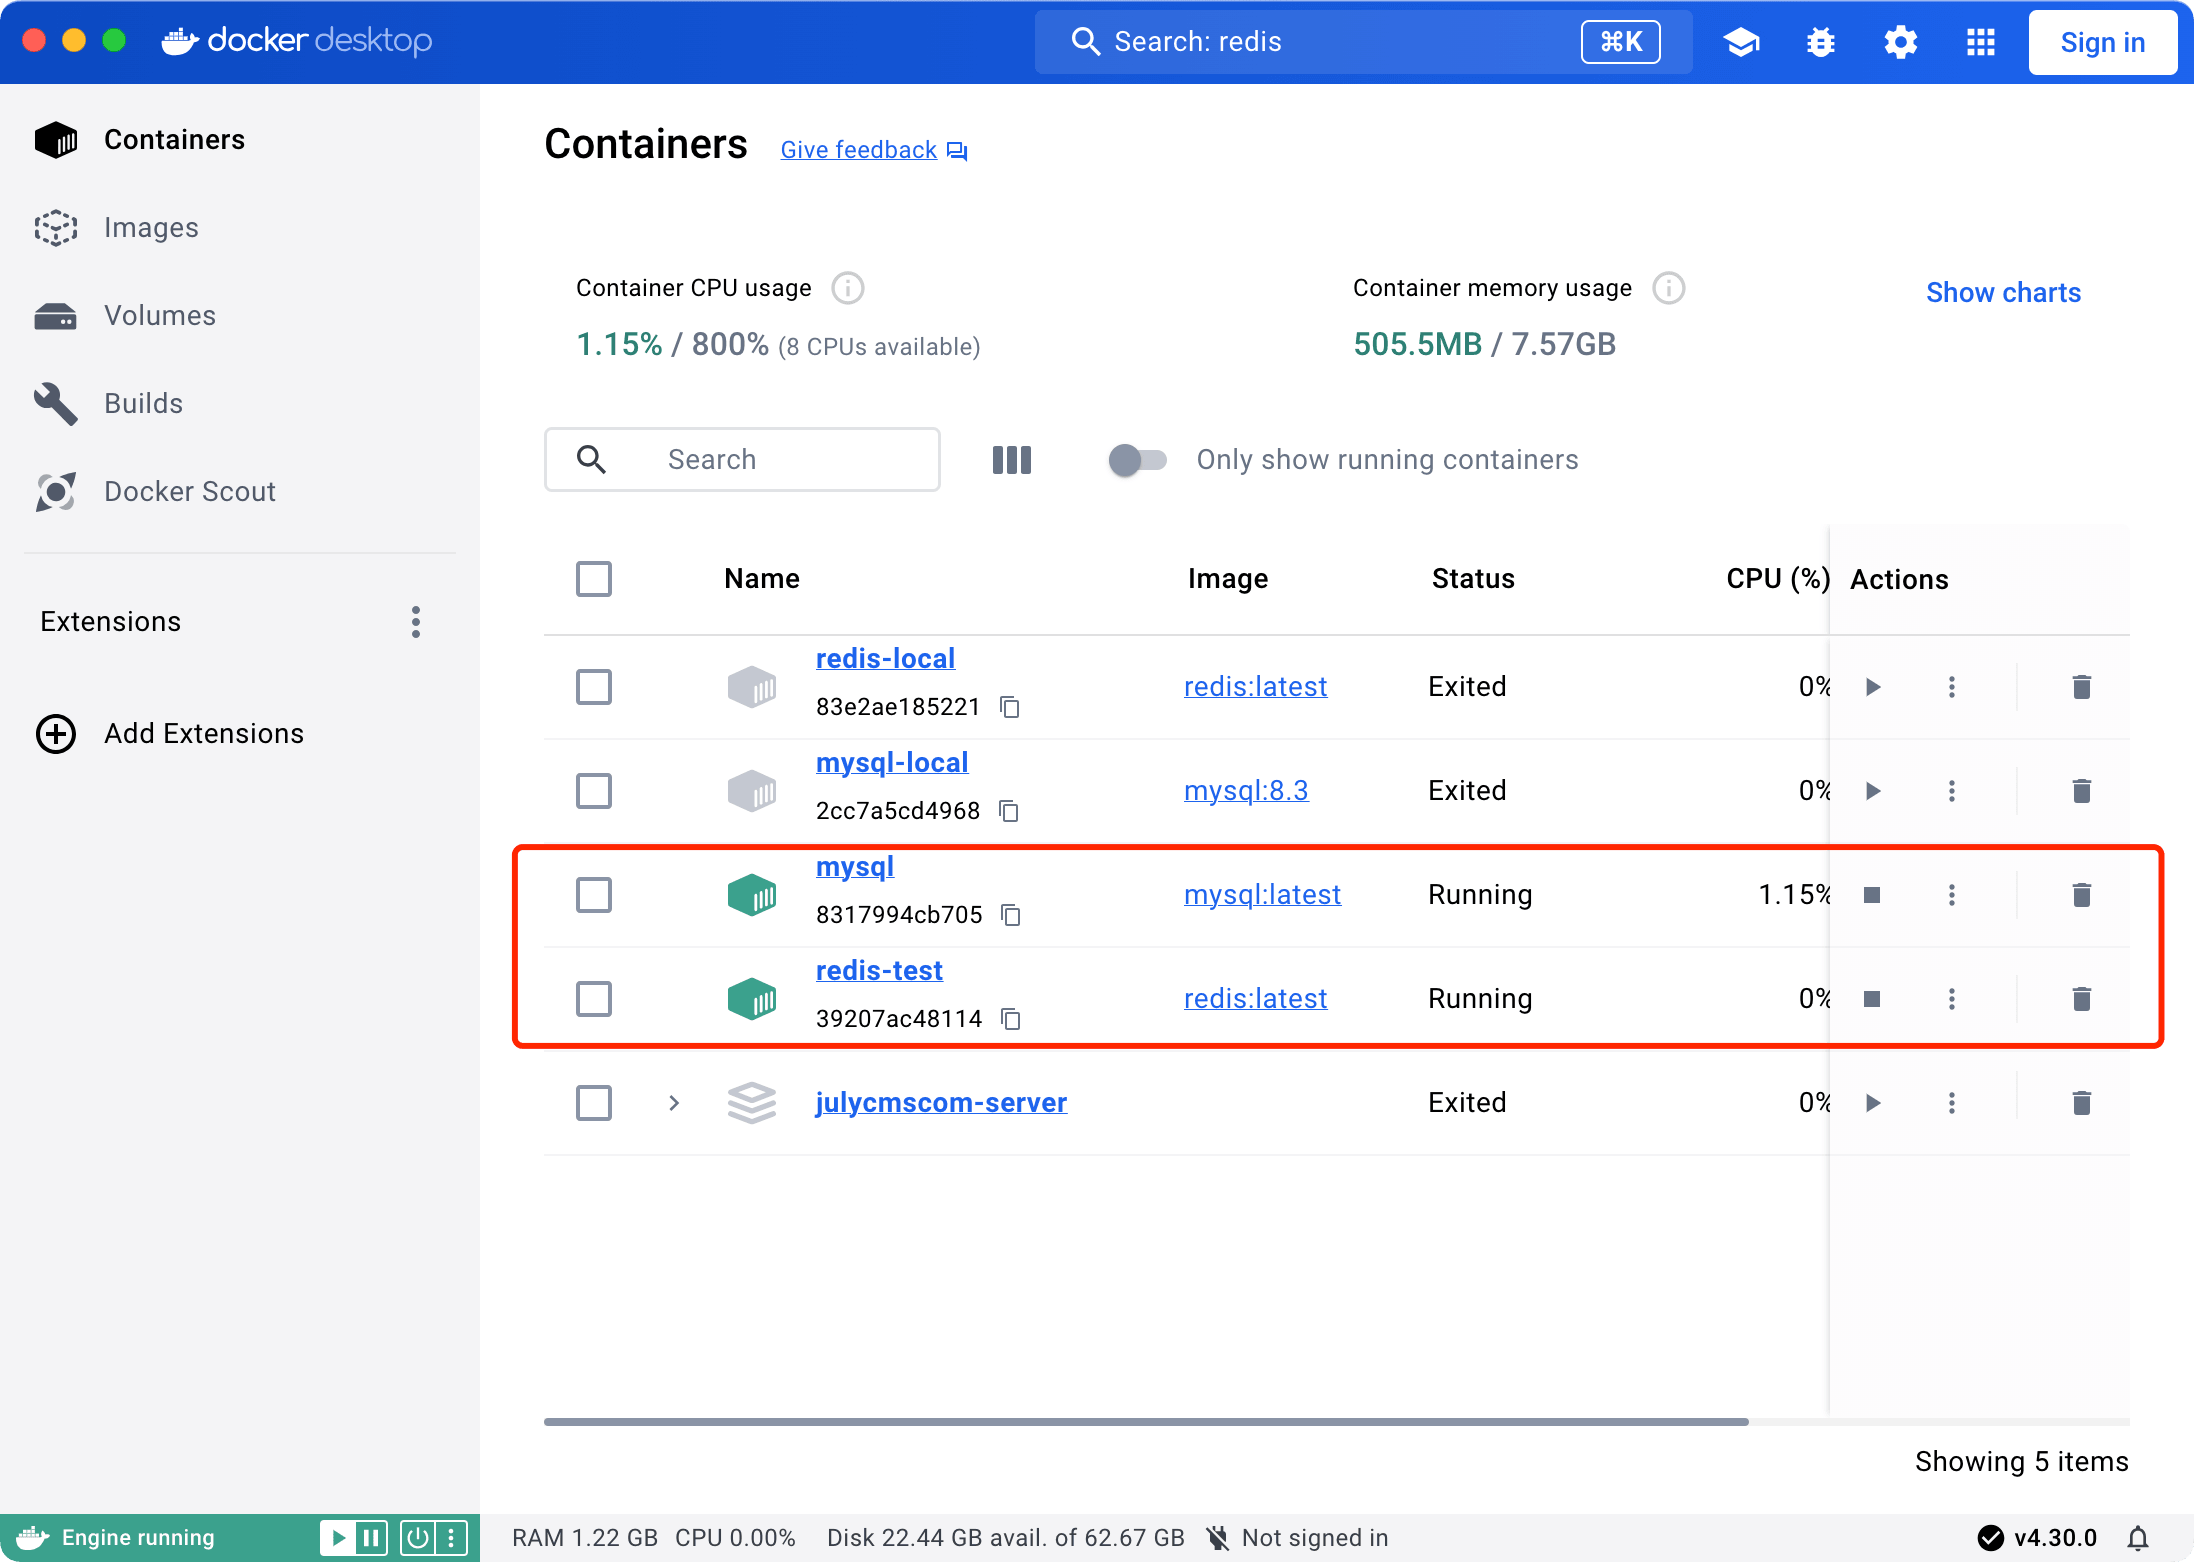This screenshot has height=1562, width=2194.
Task: Click the engine power icon in status bar
Action: tap(417, 1538)
